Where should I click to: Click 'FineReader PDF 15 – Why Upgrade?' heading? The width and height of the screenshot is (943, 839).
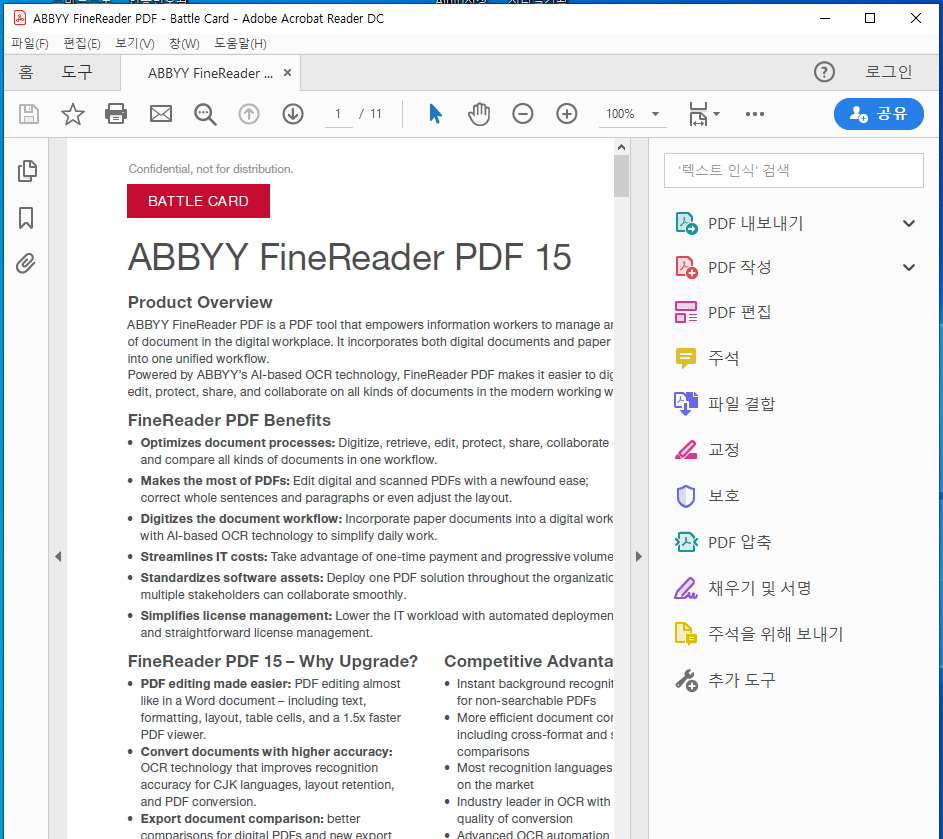click(x=272, y=661)
